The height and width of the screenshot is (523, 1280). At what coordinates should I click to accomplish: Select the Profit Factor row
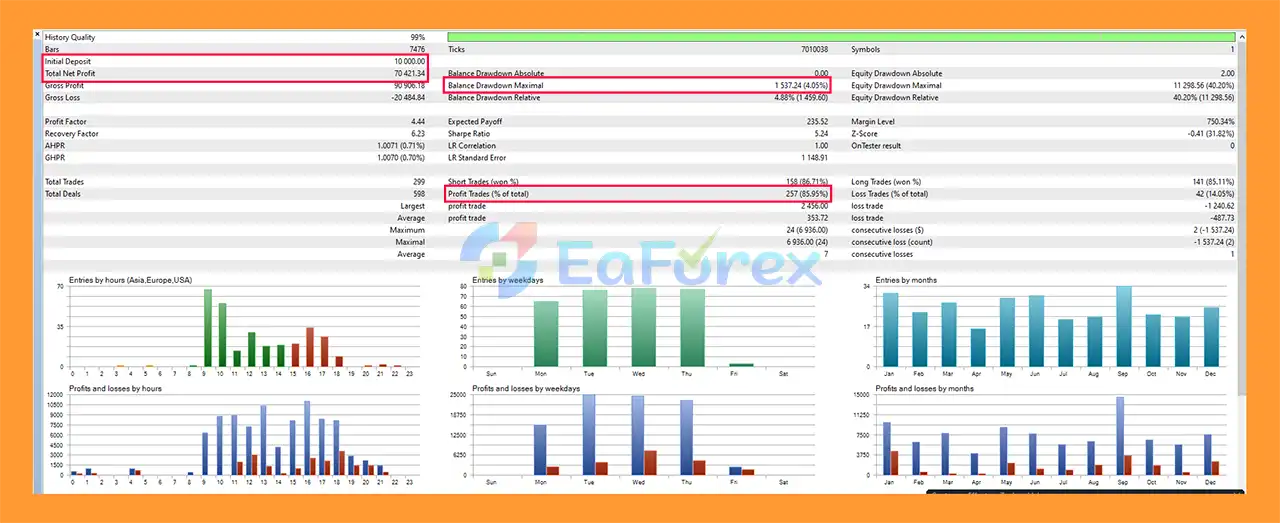coord(235,122)
